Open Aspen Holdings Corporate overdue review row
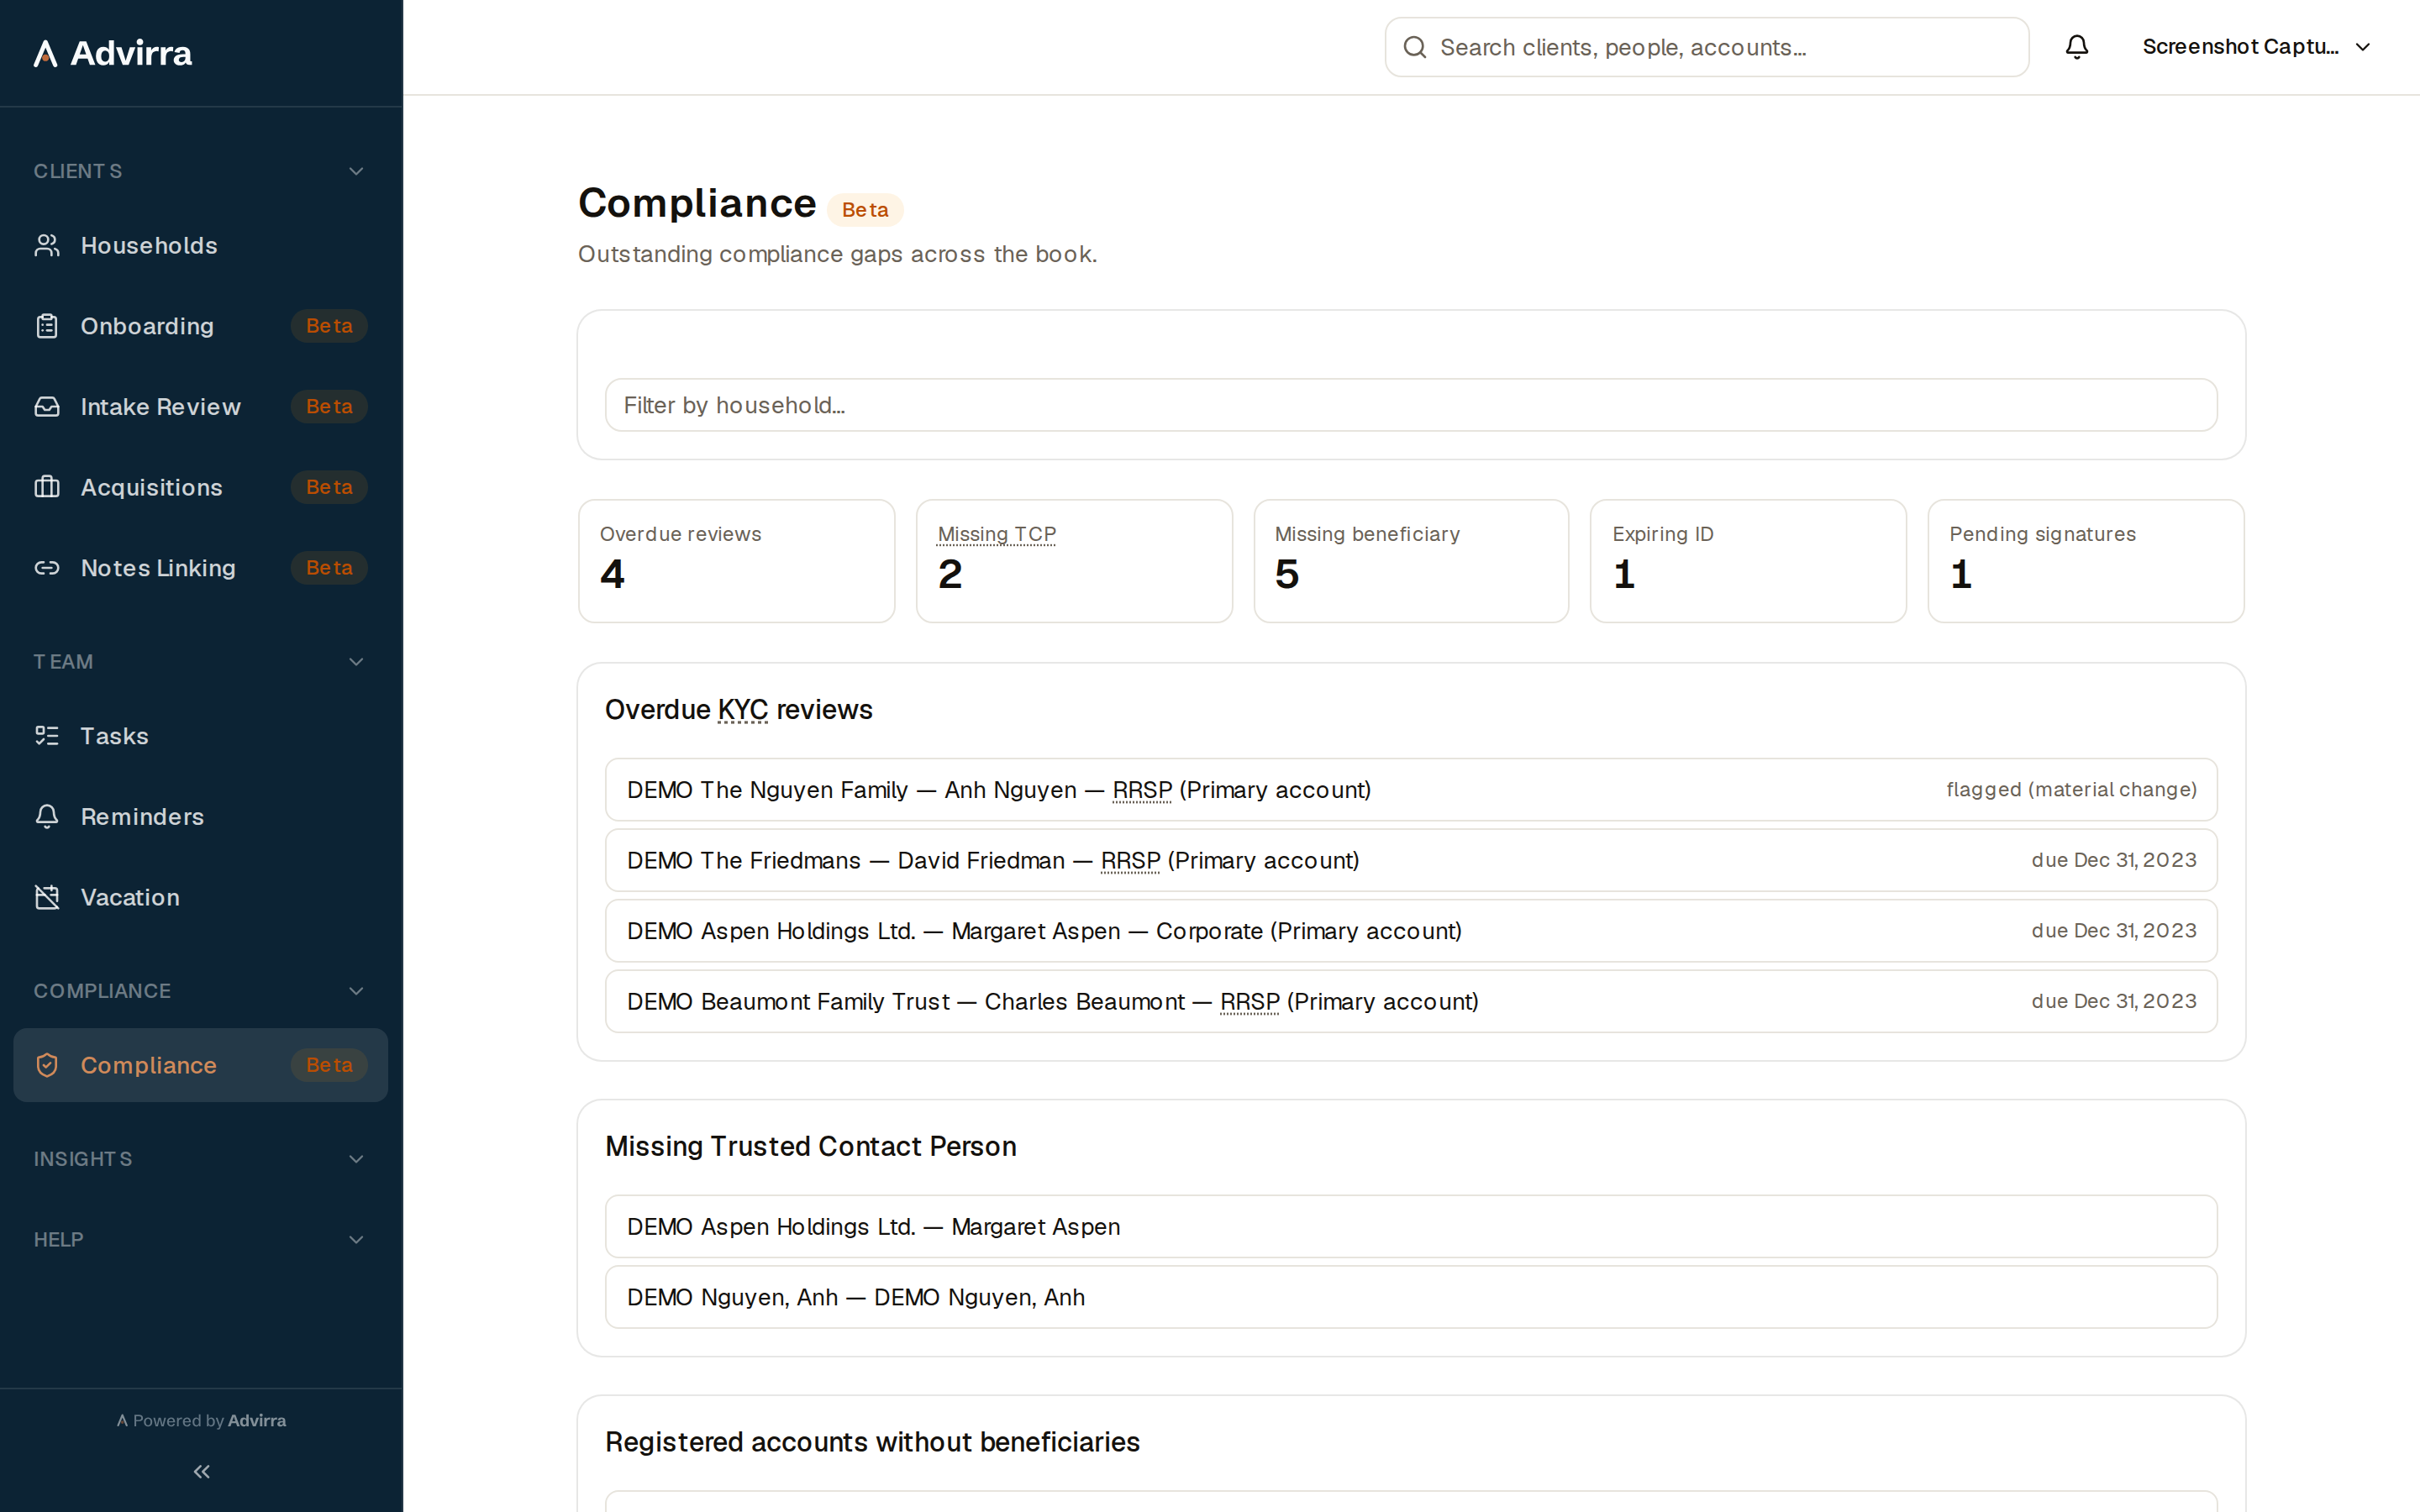Viewport: 2420px width, 1512px height. tap(1411, 931)
